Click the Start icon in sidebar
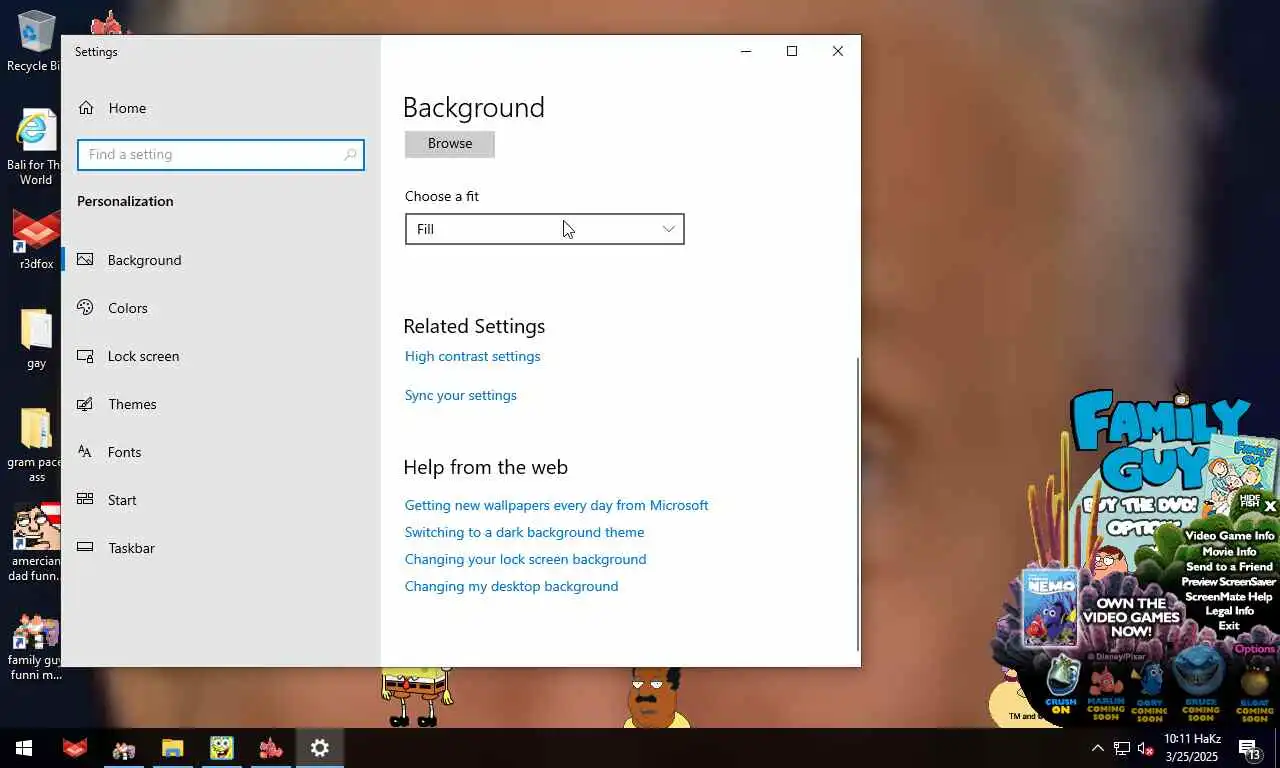Image resolution: width=1280 pixels, height=768 pixels. (x=86, y=500)
